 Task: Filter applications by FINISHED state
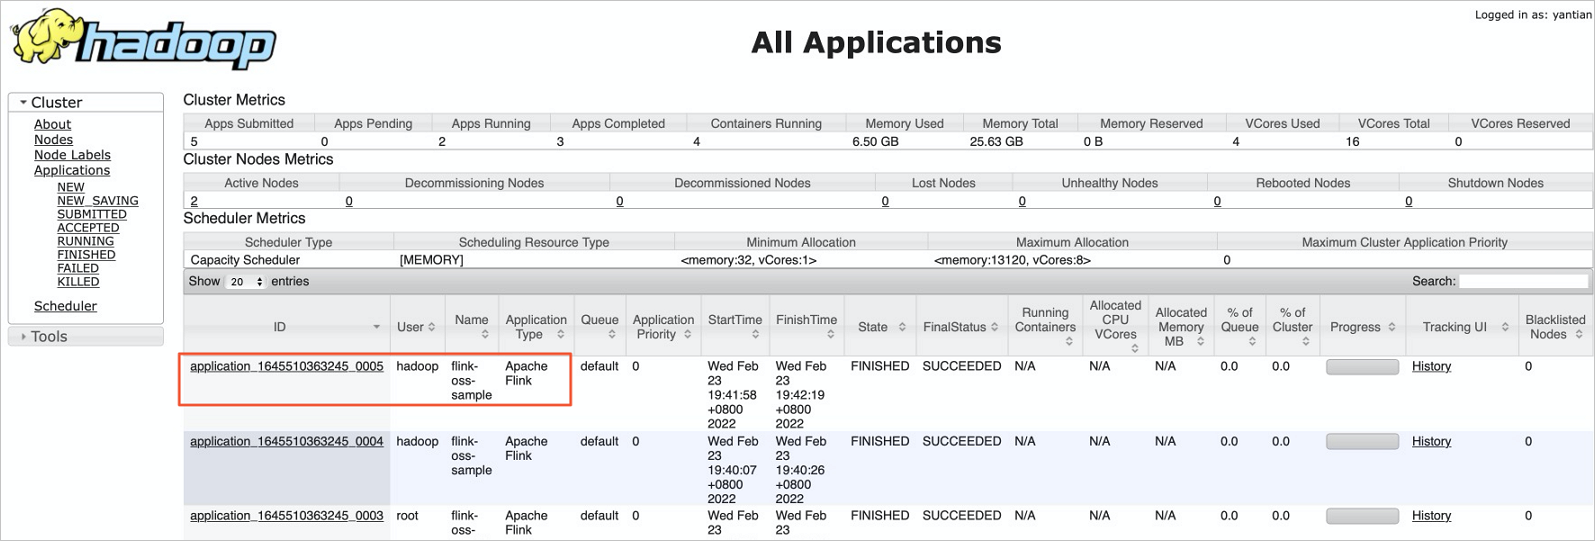click(86, 255)
